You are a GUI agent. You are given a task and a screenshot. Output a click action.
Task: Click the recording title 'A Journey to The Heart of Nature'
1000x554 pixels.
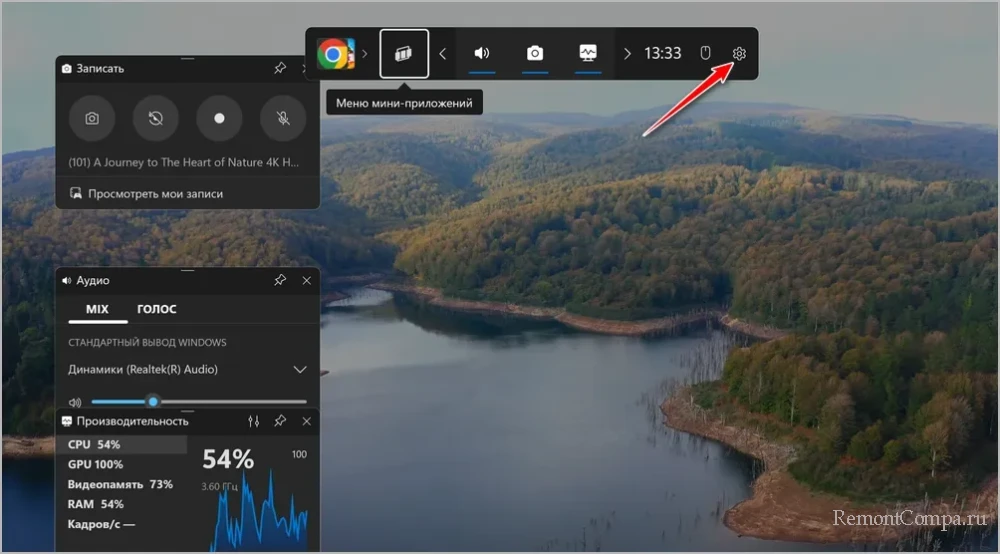coord(183,162)
